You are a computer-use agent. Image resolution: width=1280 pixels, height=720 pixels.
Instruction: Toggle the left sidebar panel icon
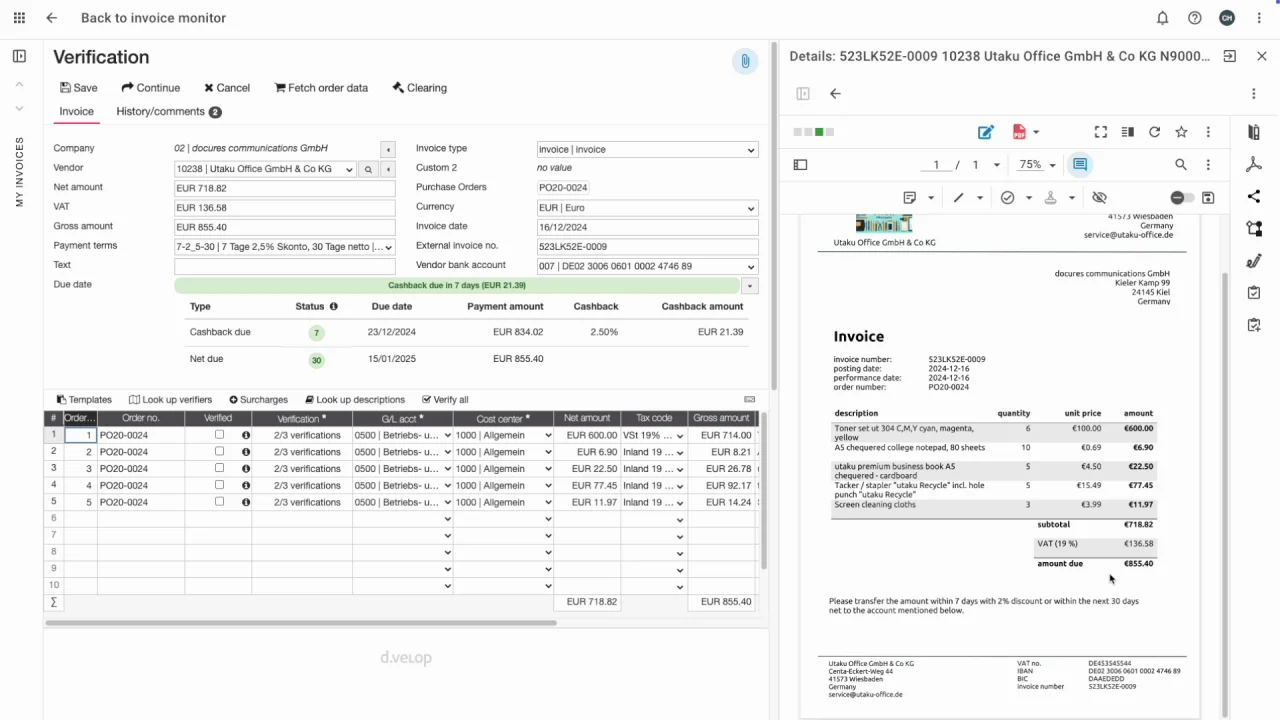(19, 56)
